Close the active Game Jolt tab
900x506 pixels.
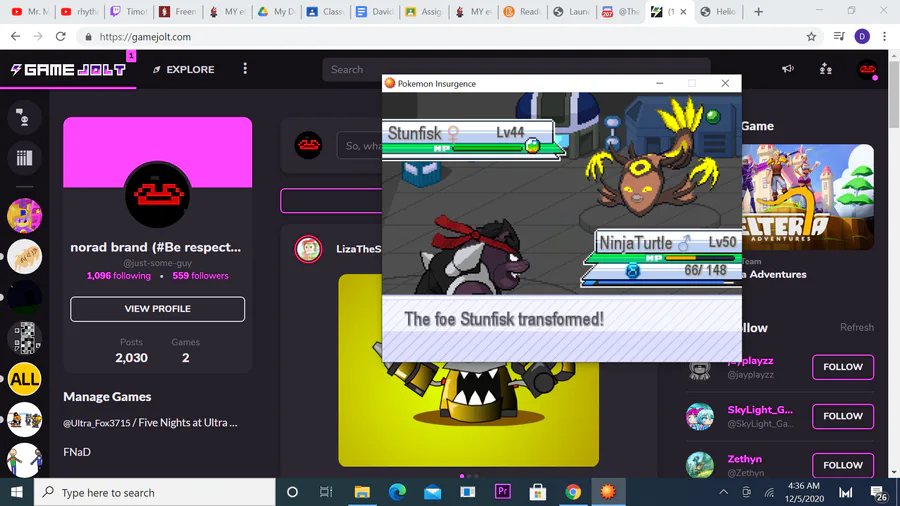click(x=683, y=11)
